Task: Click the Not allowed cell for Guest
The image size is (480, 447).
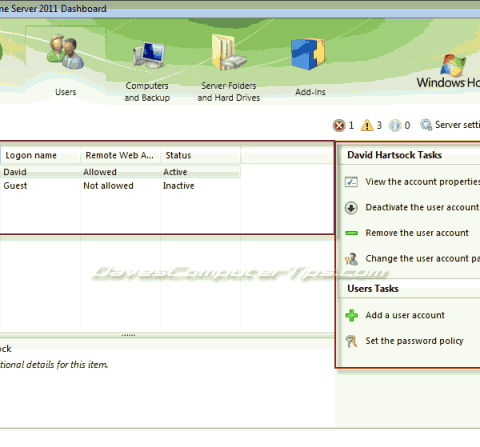Action: pyautogui.click(x=108, y=186)
